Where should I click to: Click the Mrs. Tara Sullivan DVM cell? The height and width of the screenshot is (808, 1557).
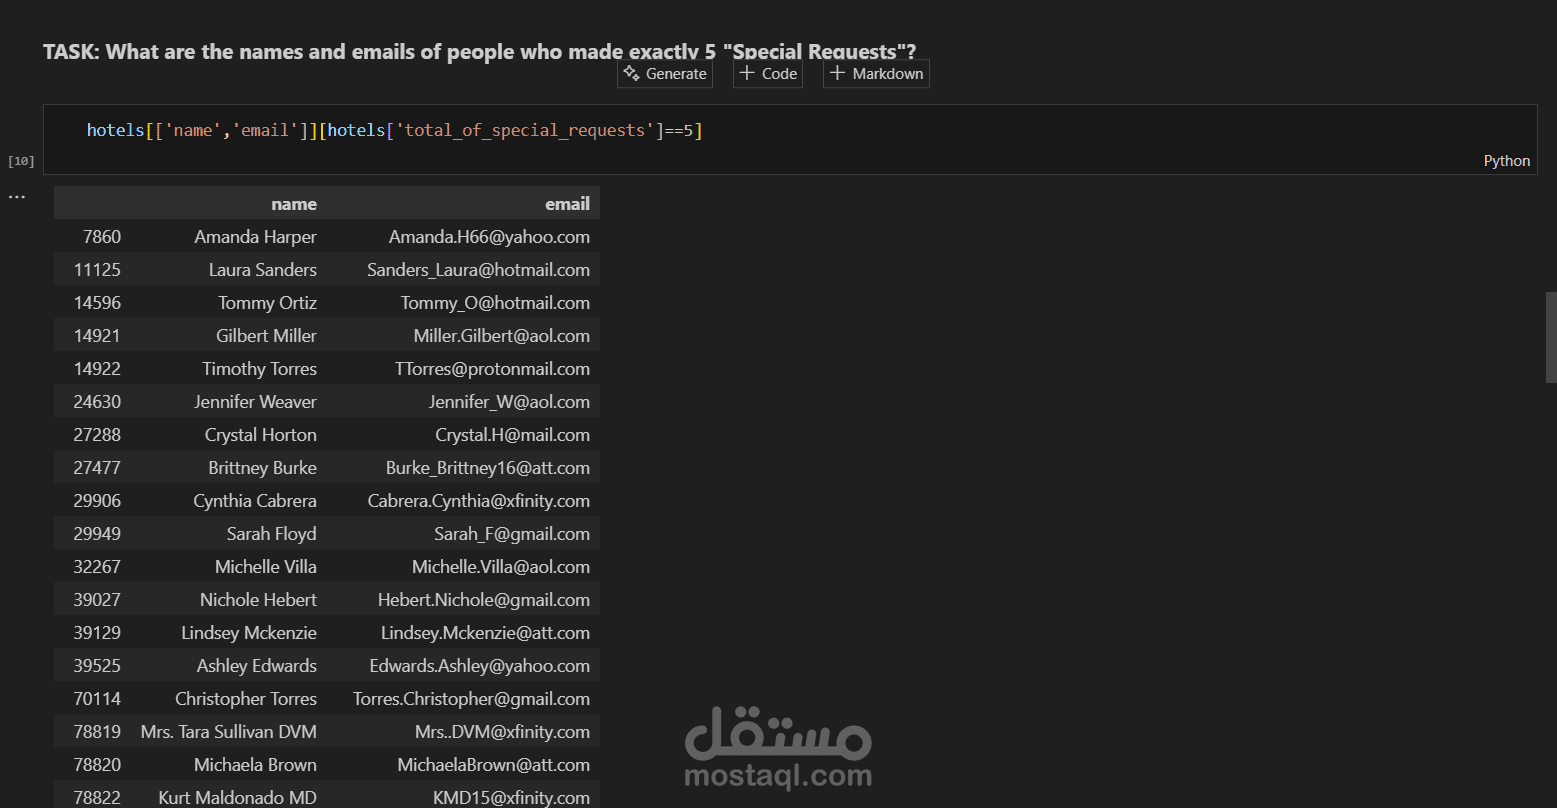(229, 732)
